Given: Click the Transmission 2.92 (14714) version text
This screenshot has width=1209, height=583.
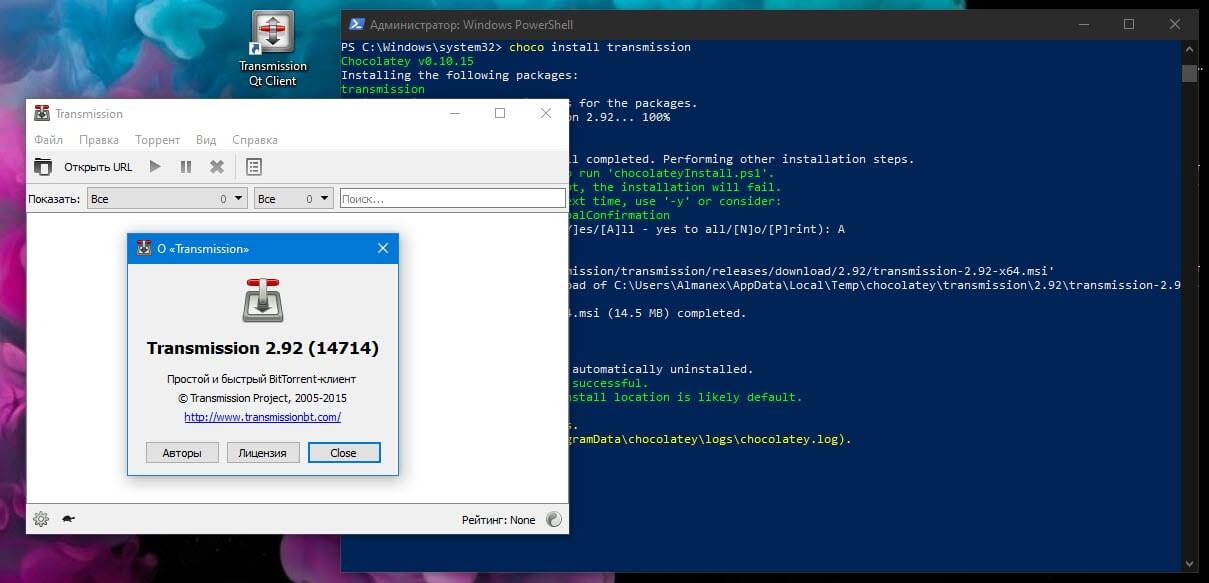Looking at the screenshot, I should click(263, 349).
